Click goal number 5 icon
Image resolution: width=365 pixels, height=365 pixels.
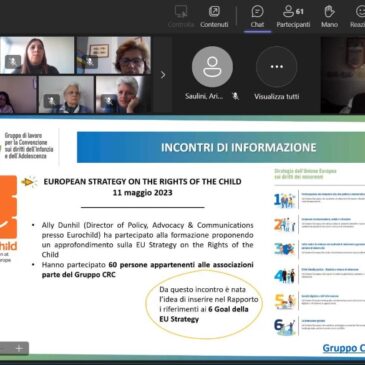(x=284, y=302)
